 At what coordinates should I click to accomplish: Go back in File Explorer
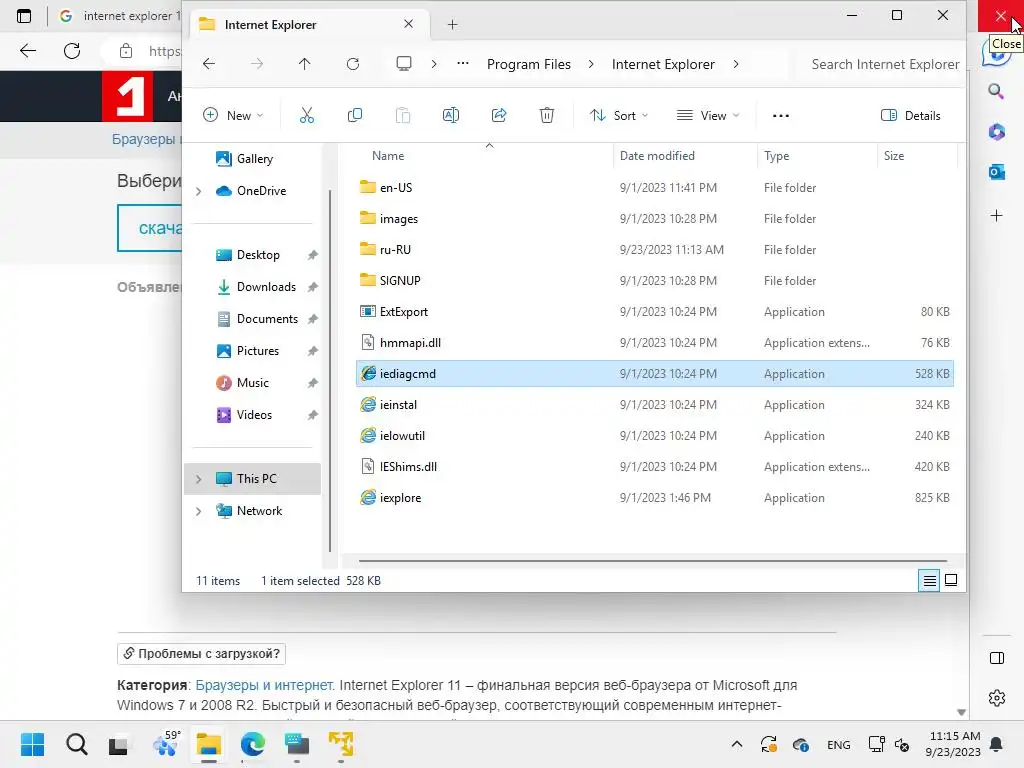click(209, 64)
